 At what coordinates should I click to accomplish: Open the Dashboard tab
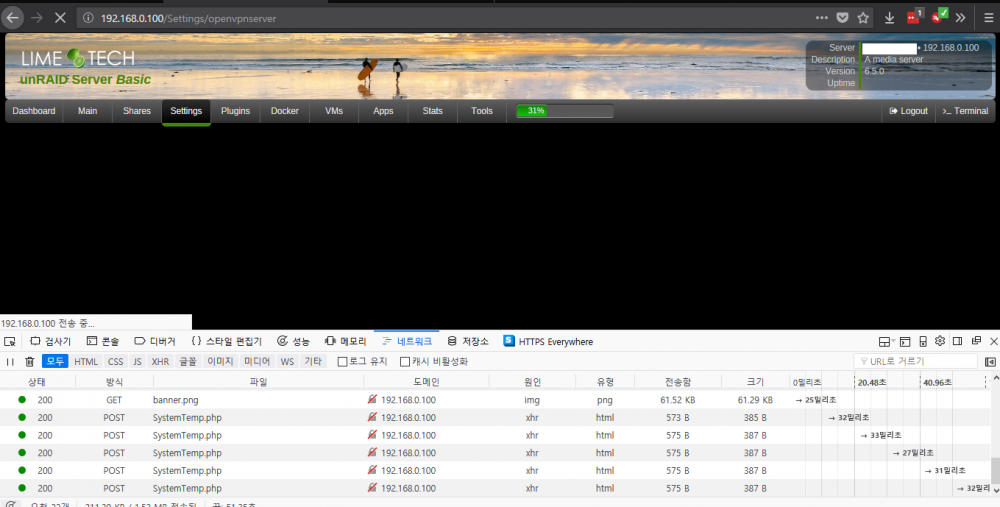(x=34, y=111)
